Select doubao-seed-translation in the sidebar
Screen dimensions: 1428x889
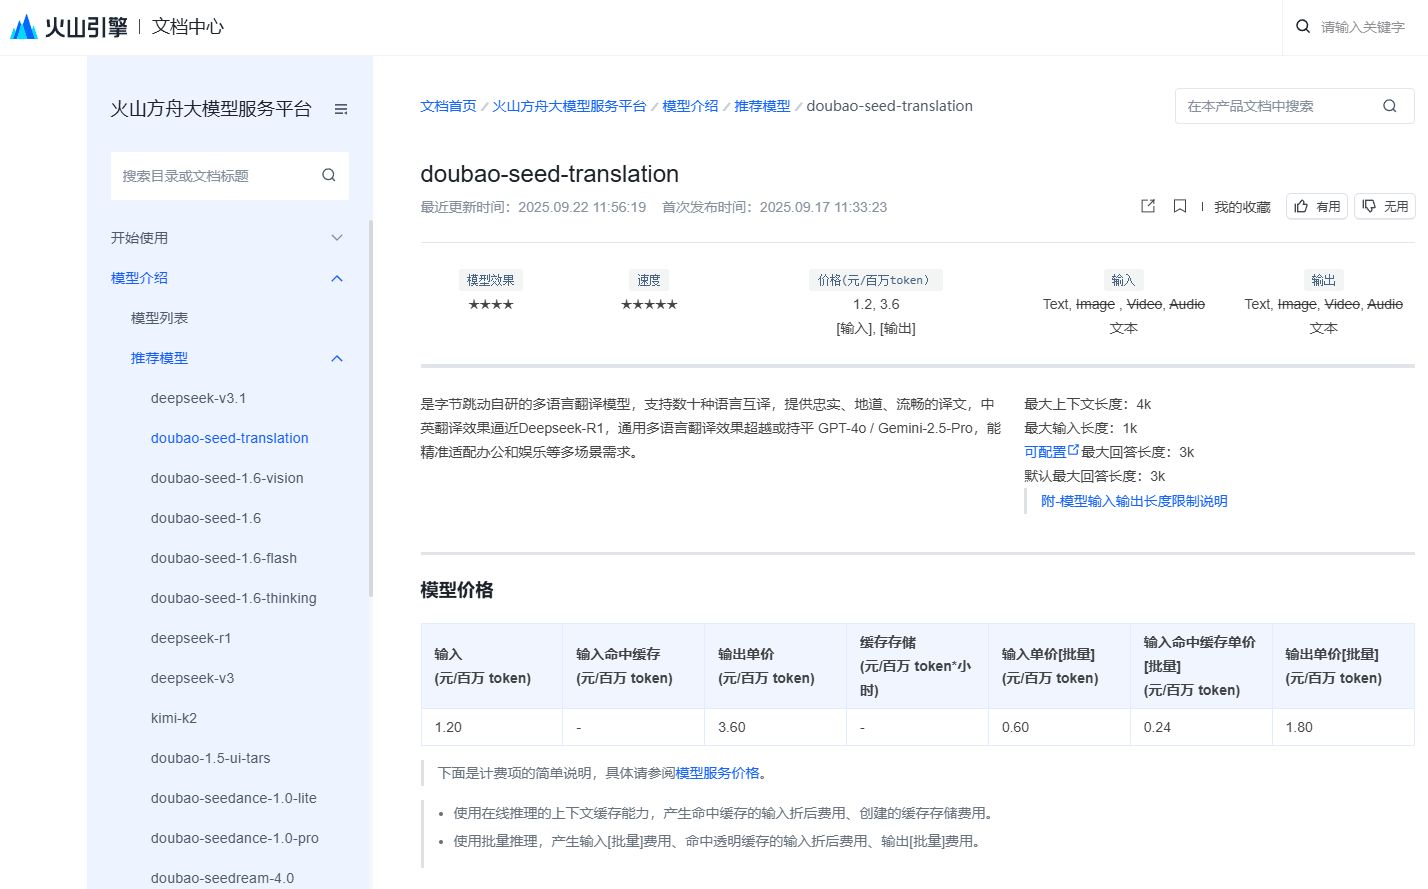[x=230, y=438]
